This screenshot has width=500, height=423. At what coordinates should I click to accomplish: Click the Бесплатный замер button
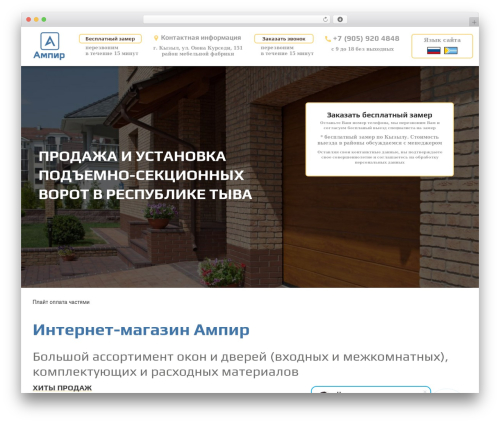[x=110, y=39]
